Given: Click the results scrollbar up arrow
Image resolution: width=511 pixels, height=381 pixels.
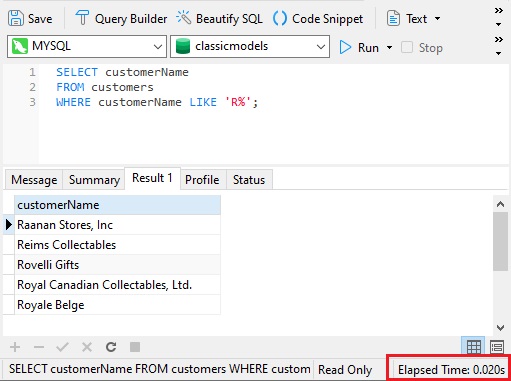Looking at the screenshot, I should click(x=500, y=204).
